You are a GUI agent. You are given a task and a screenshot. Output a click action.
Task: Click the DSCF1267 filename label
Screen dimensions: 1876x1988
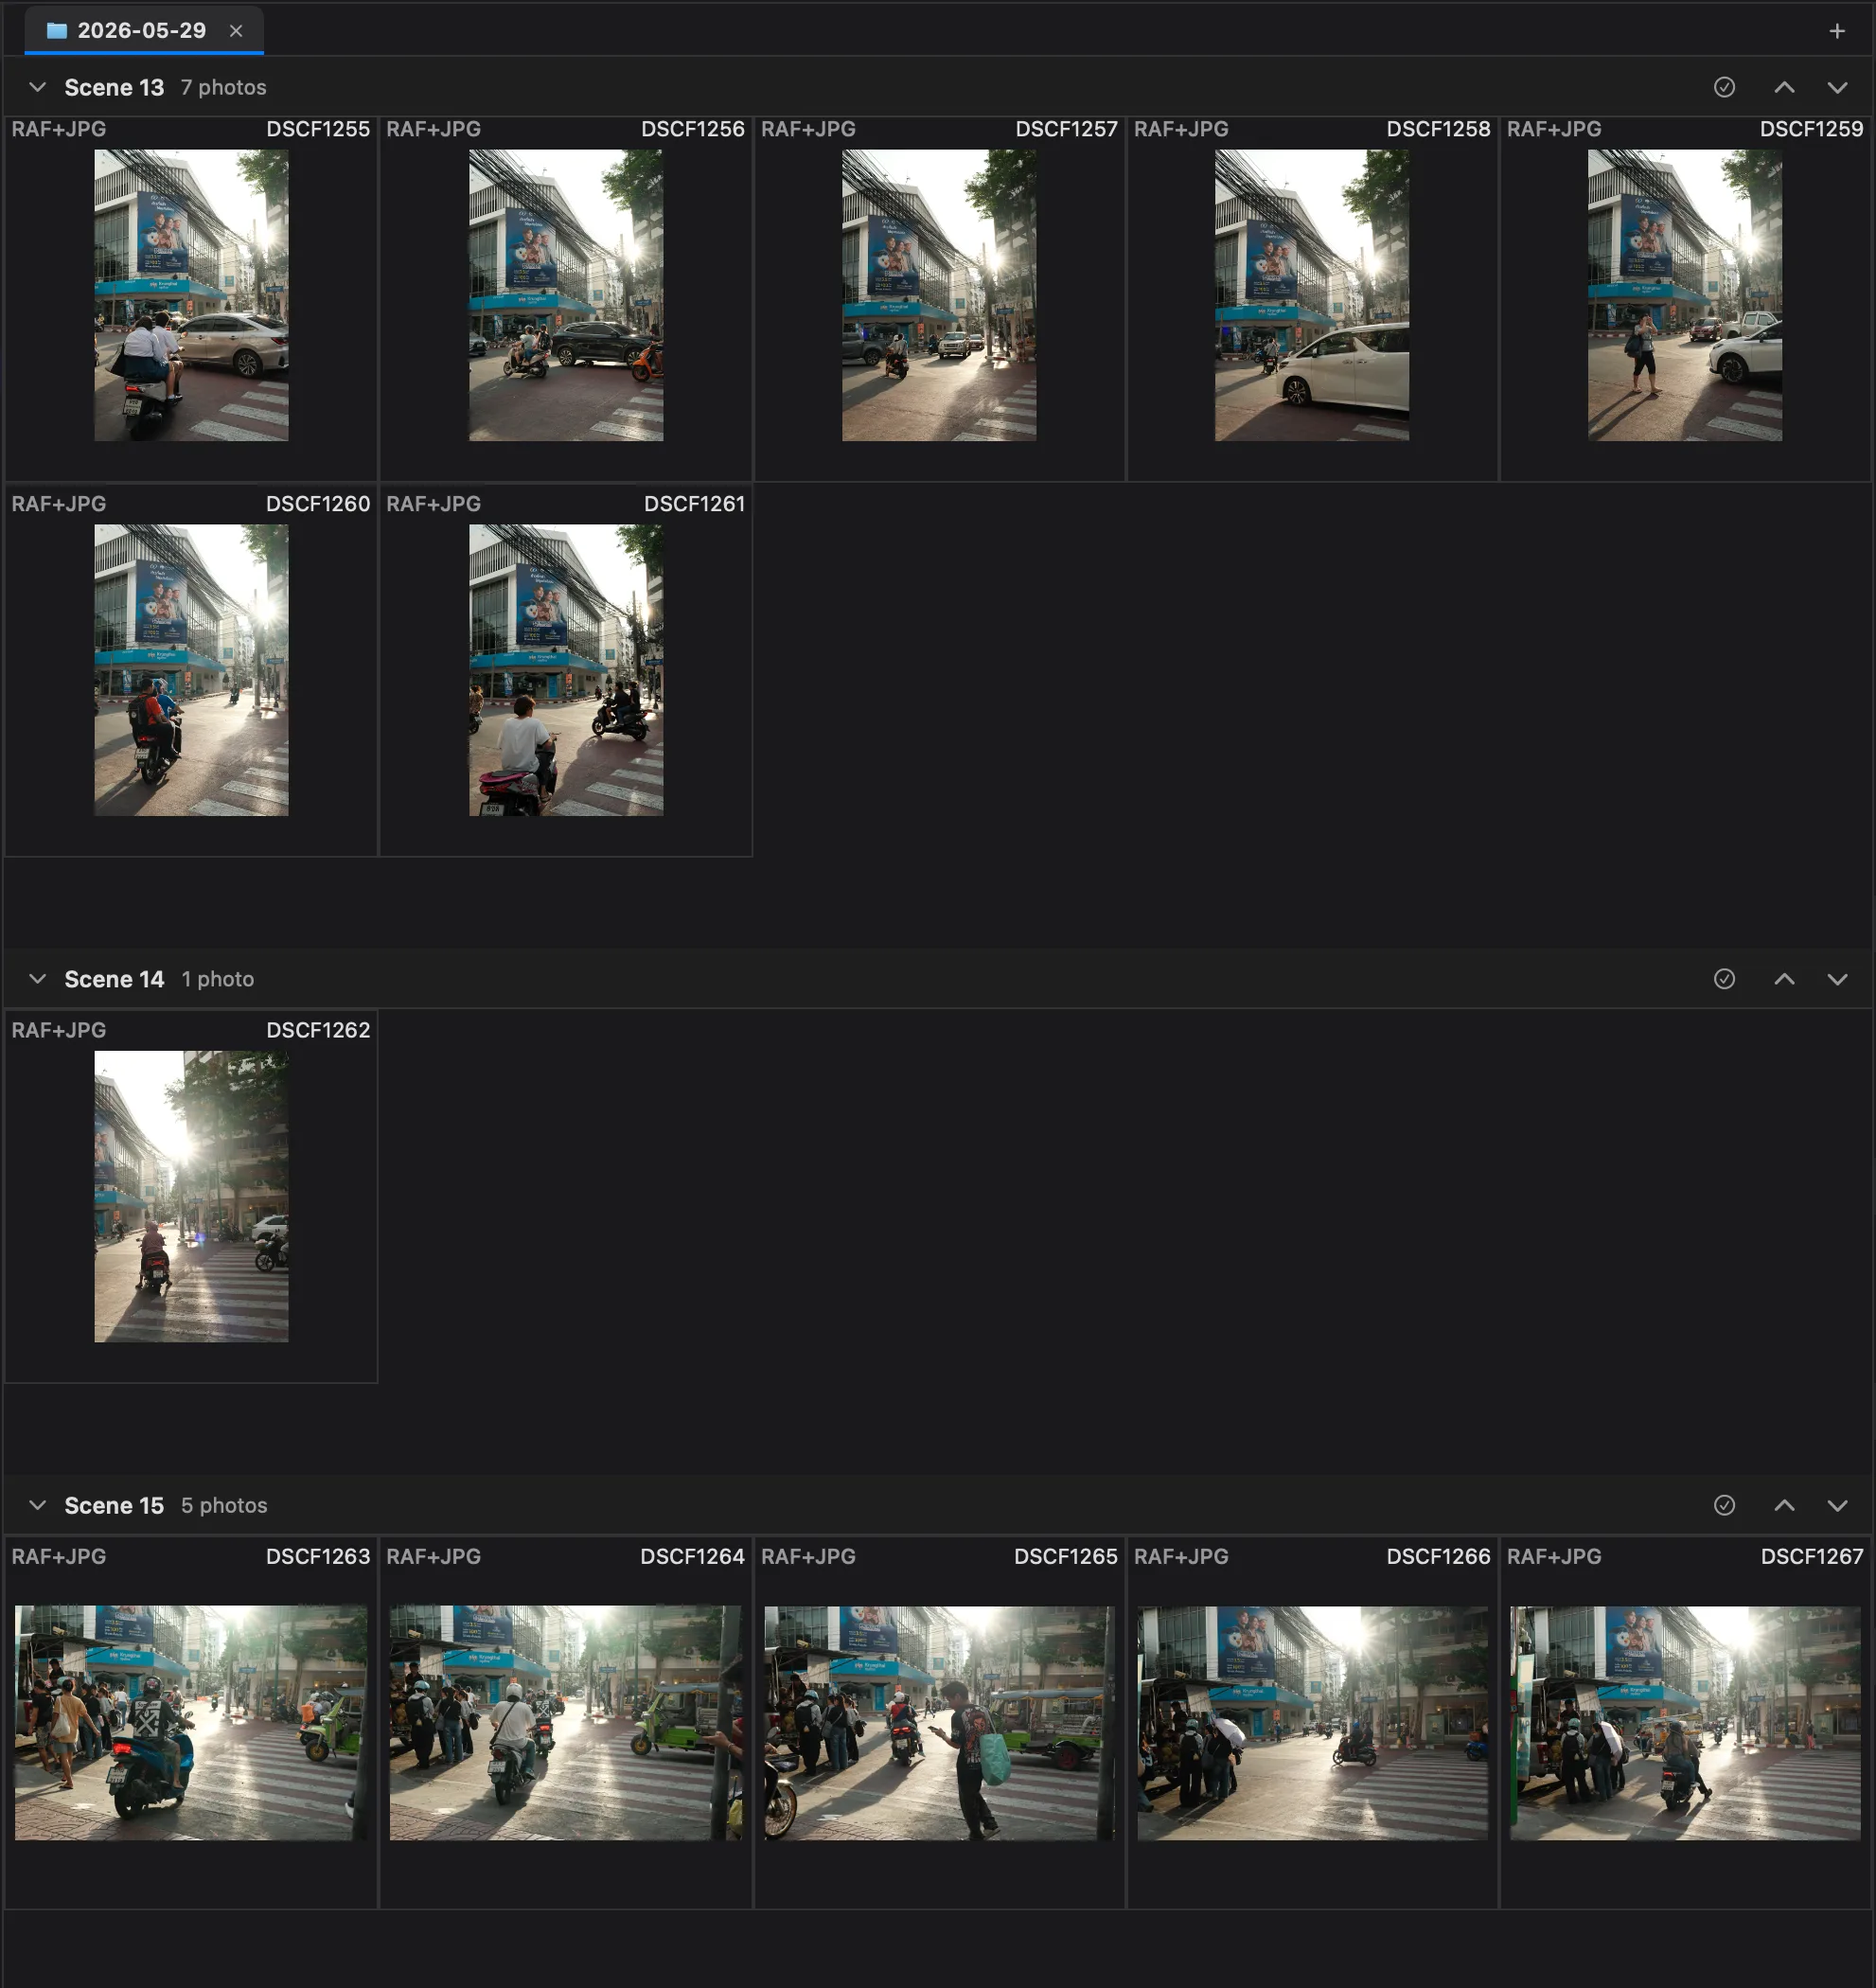coord(1812,1556)
